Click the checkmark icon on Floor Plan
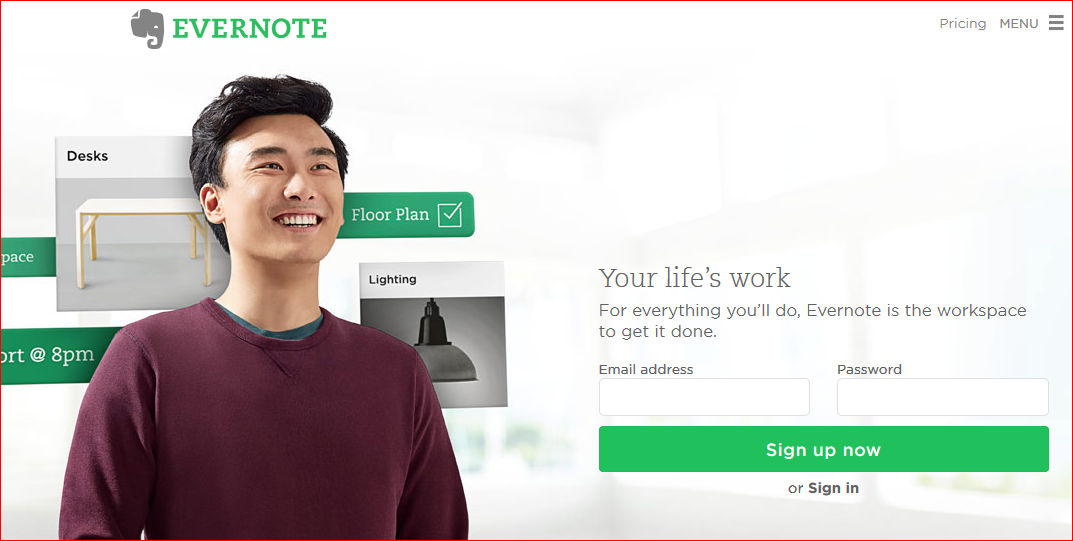Image resolution: width=1073 pixels, height=541 pixels. pos(450,215)
